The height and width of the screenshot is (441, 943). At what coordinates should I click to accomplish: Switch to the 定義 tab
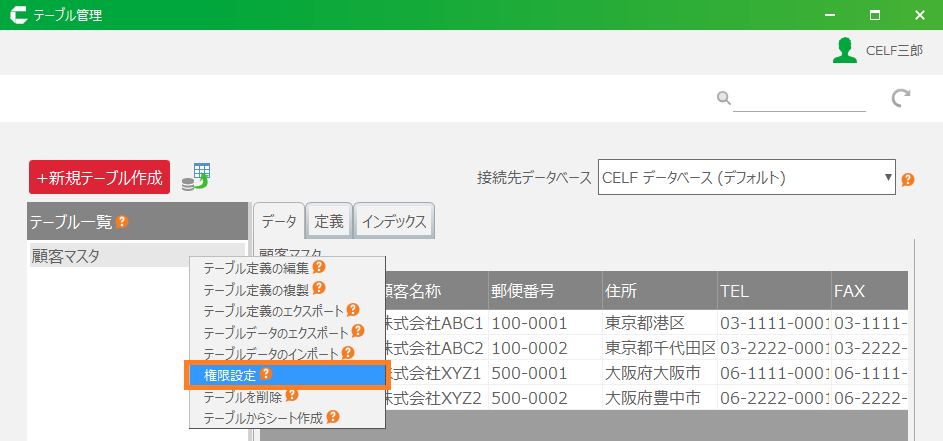coord(329,222)
